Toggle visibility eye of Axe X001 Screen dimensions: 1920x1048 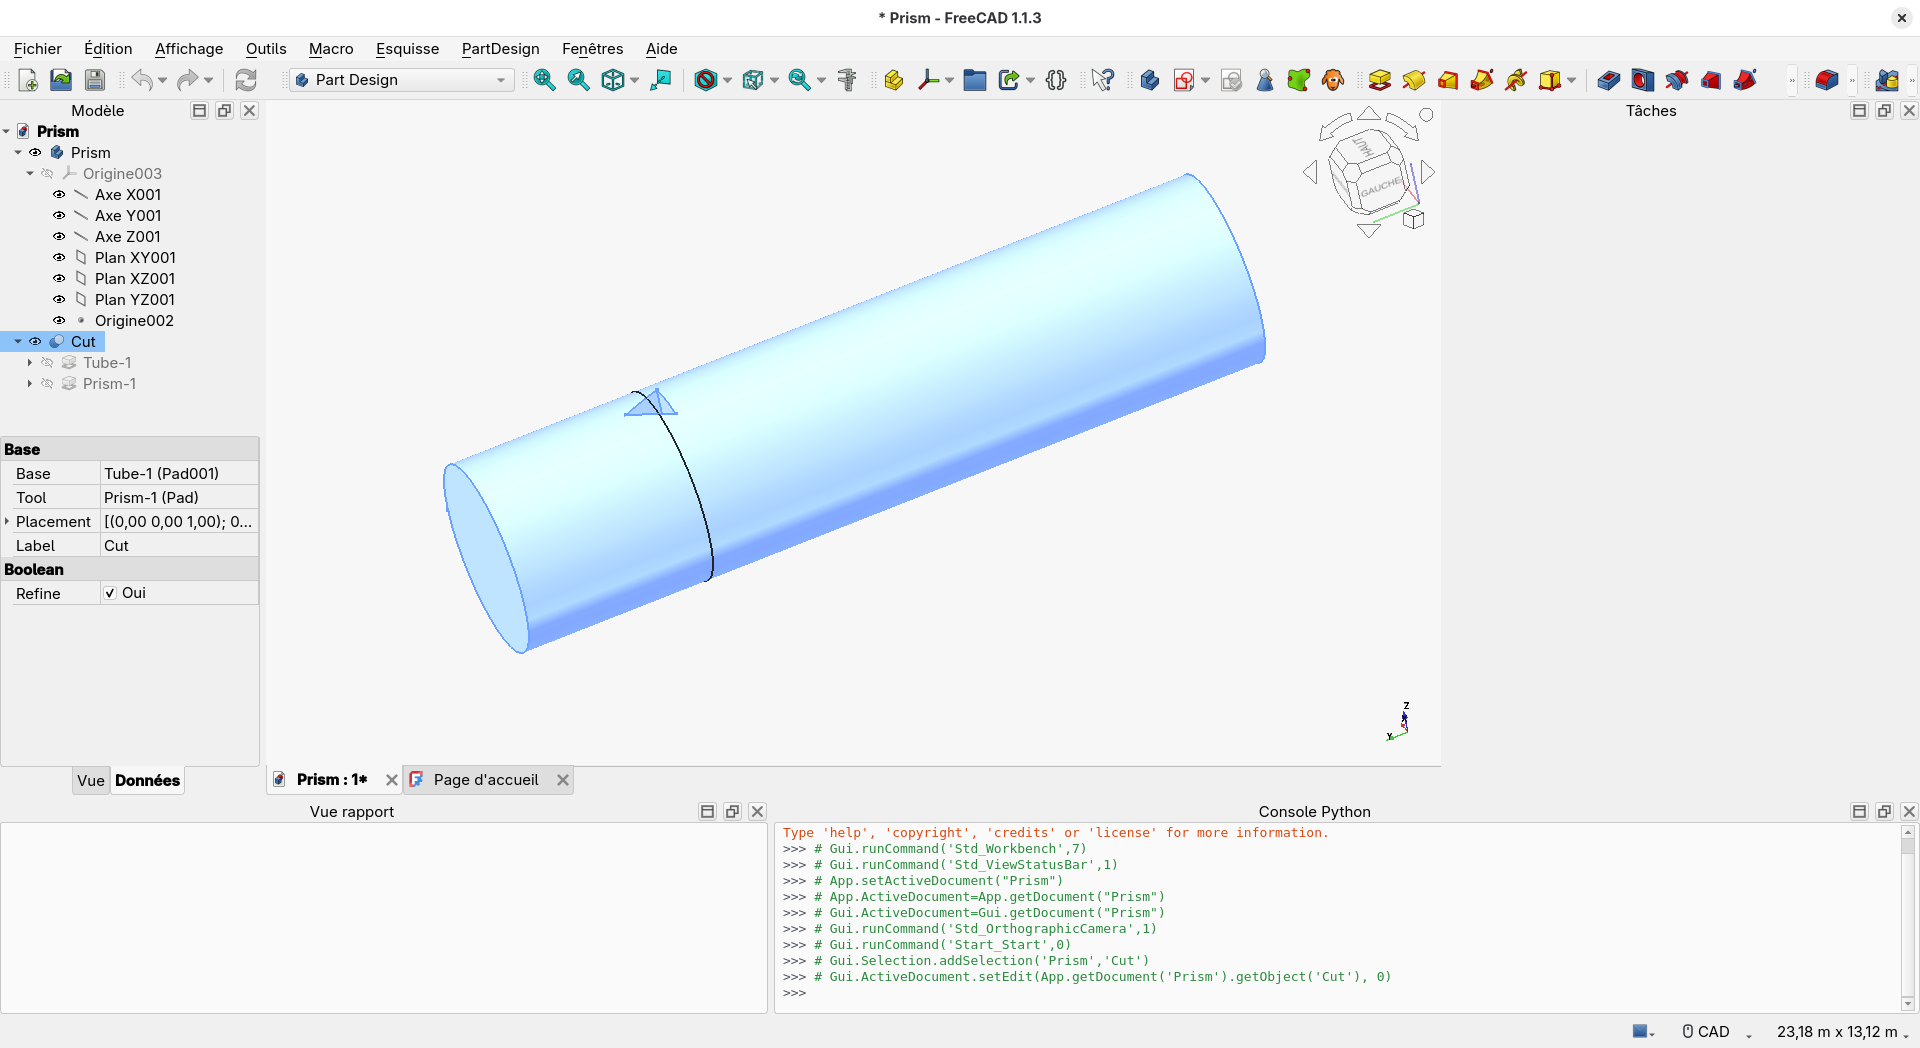[x=59, y=195]
